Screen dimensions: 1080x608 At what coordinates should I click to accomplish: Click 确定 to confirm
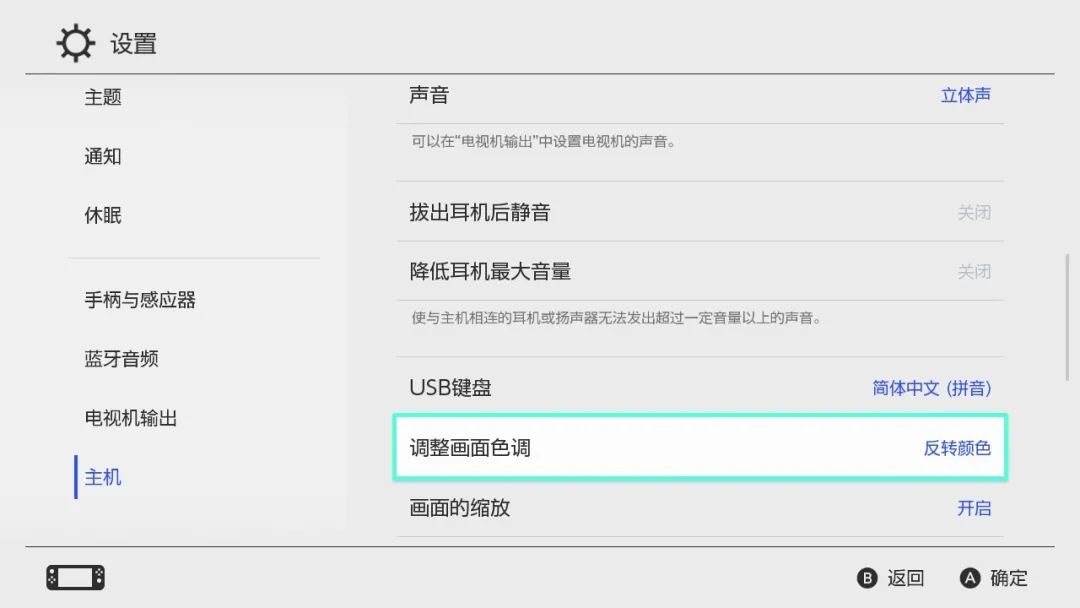pos(1008,578)
